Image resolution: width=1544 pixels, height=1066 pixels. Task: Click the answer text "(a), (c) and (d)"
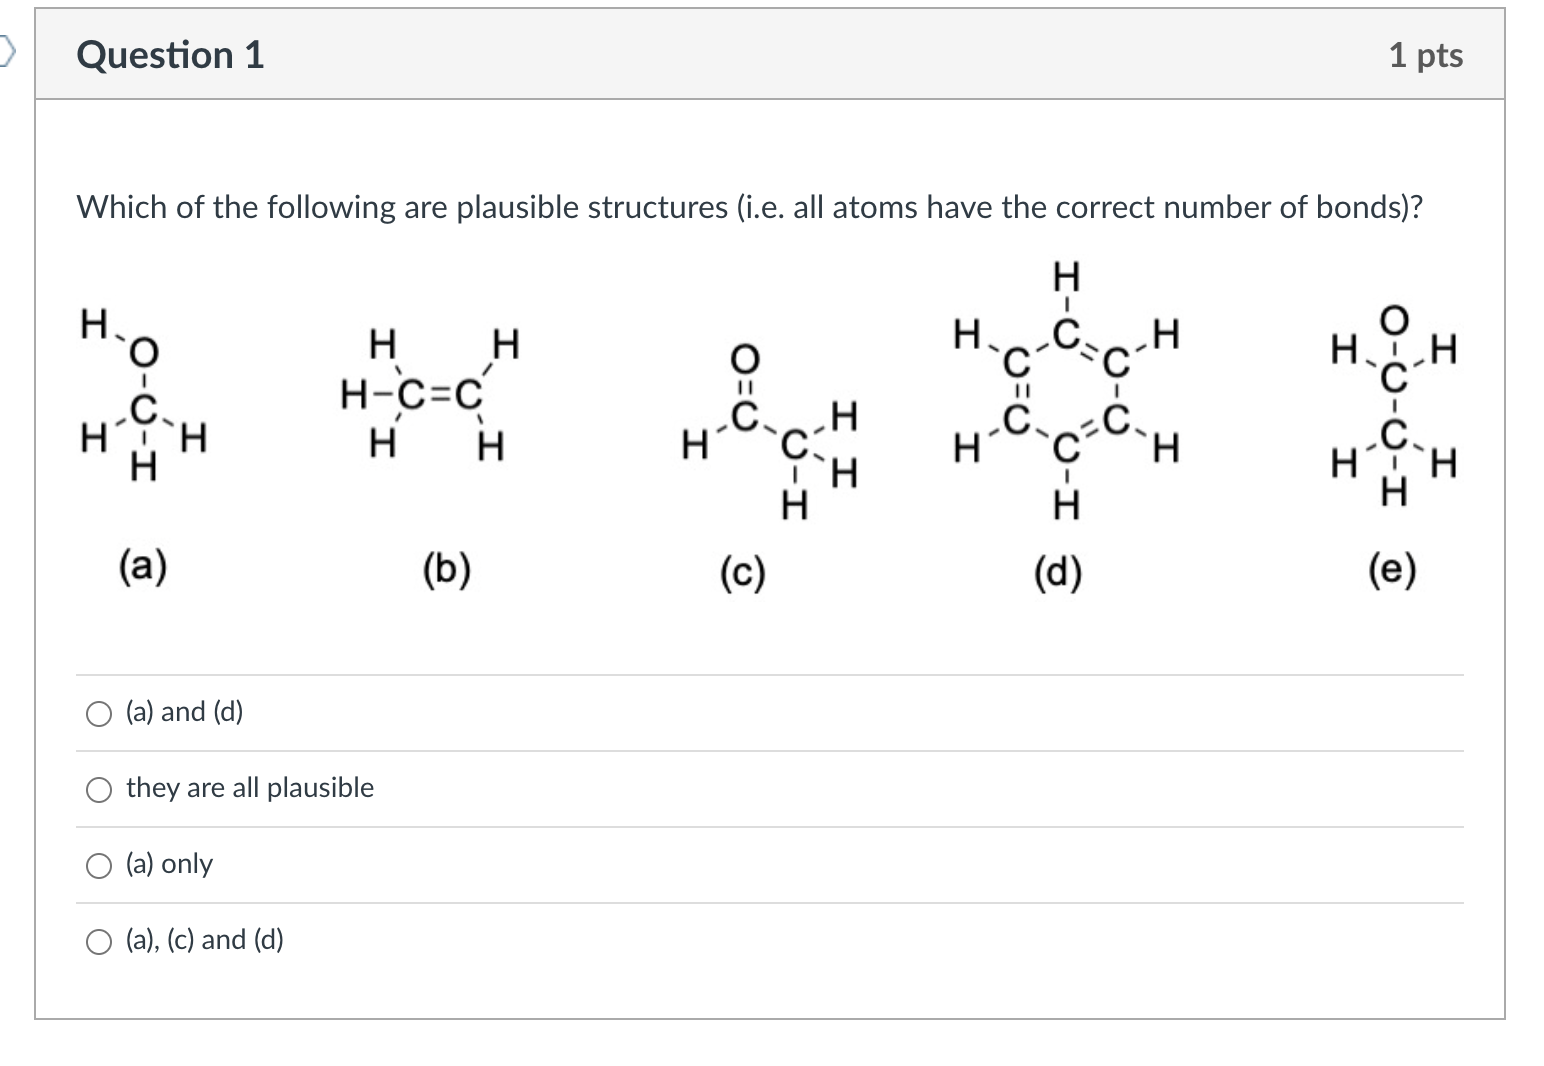tap(203, 940)
